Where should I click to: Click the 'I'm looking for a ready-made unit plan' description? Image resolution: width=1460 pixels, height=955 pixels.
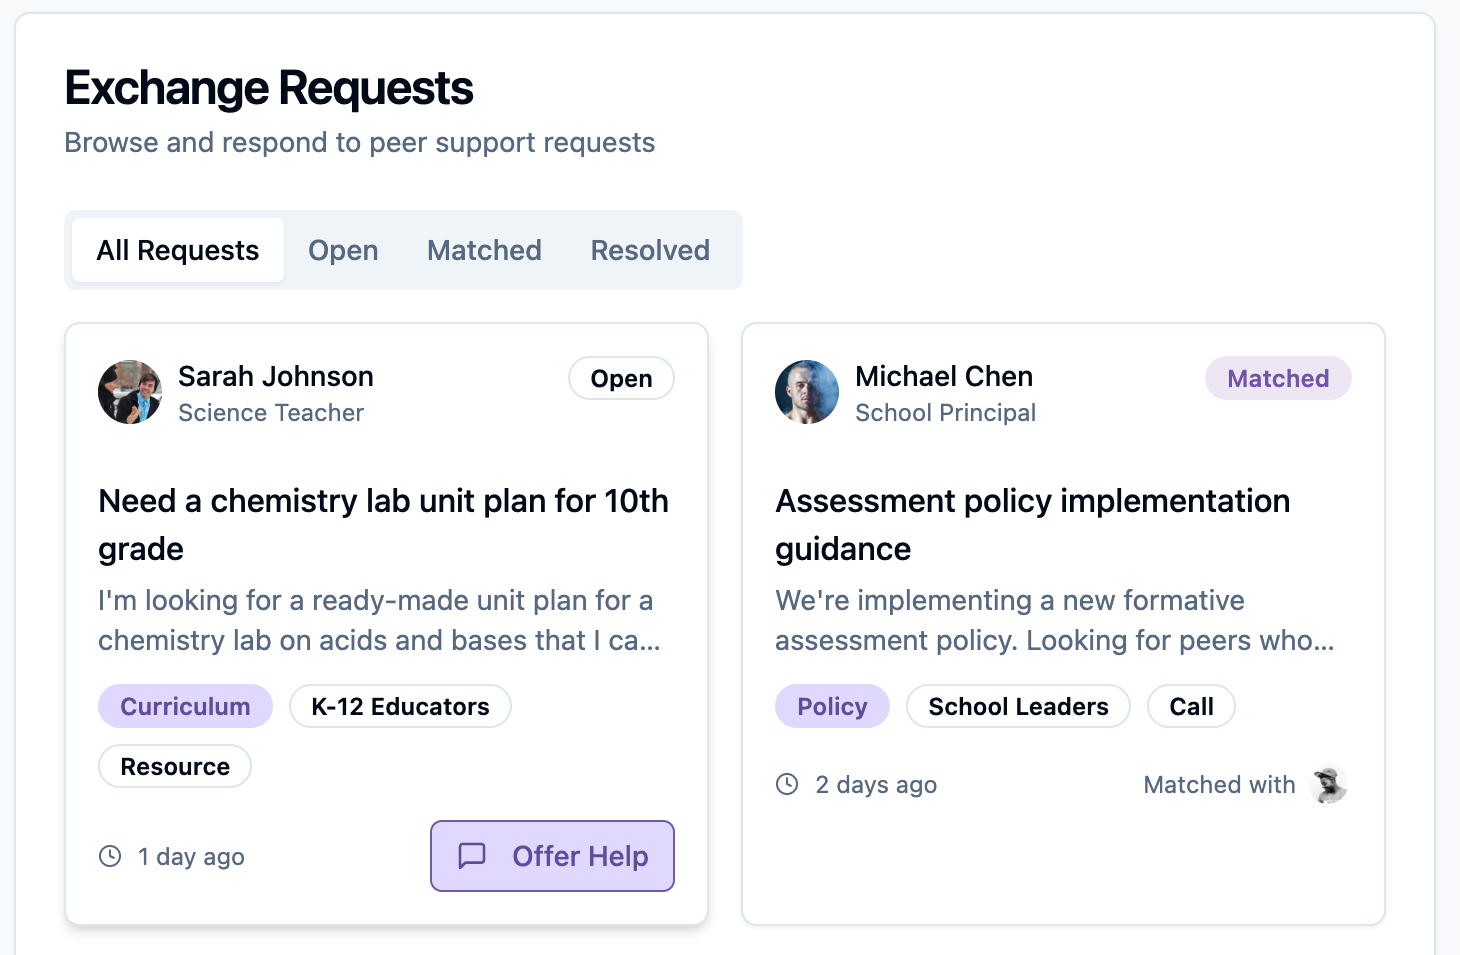pos(380,620)
